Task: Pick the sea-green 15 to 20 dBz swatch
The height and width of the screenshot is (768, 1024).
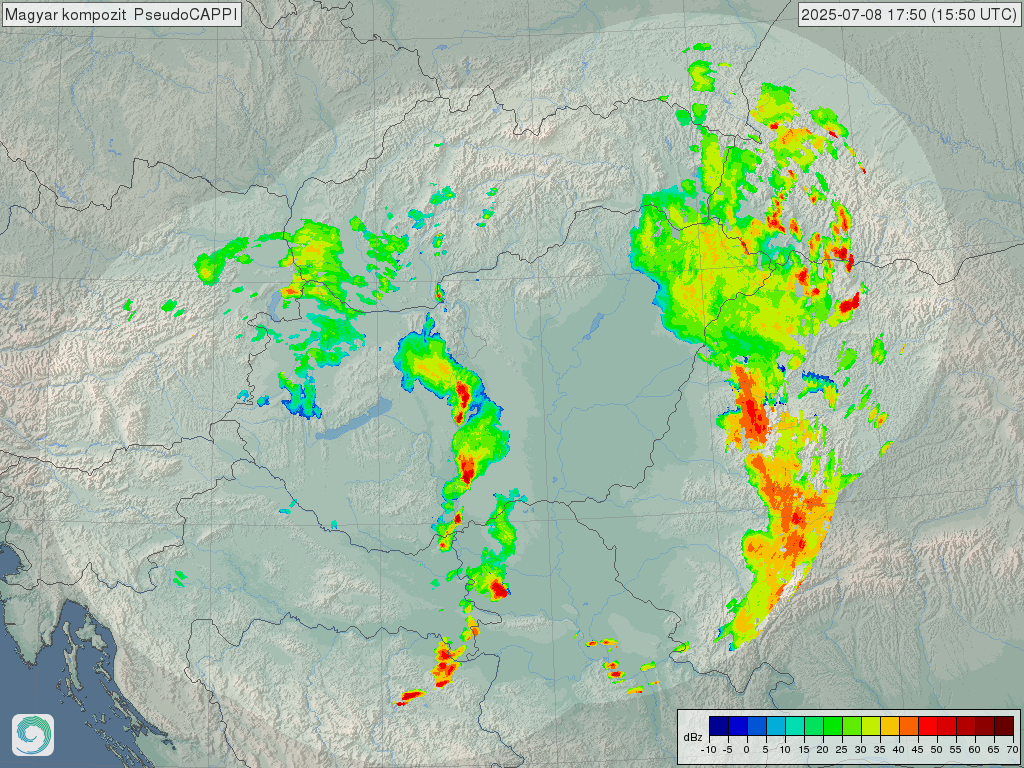Action: tap(814, 726)
